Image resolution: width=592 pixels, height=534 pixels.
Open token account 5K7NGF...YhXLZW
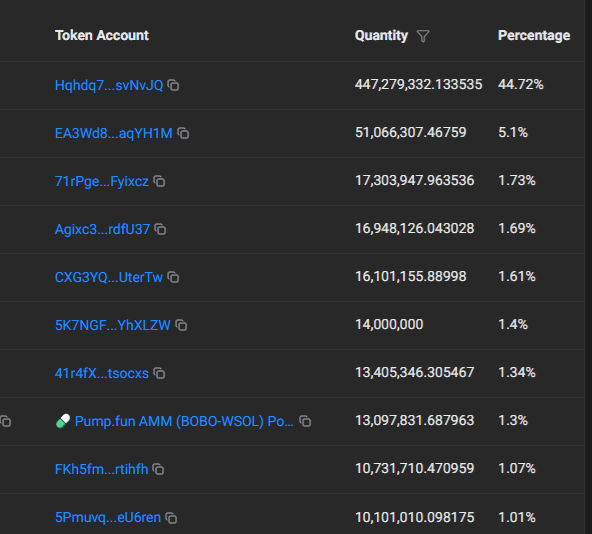[x=113, y=325]
